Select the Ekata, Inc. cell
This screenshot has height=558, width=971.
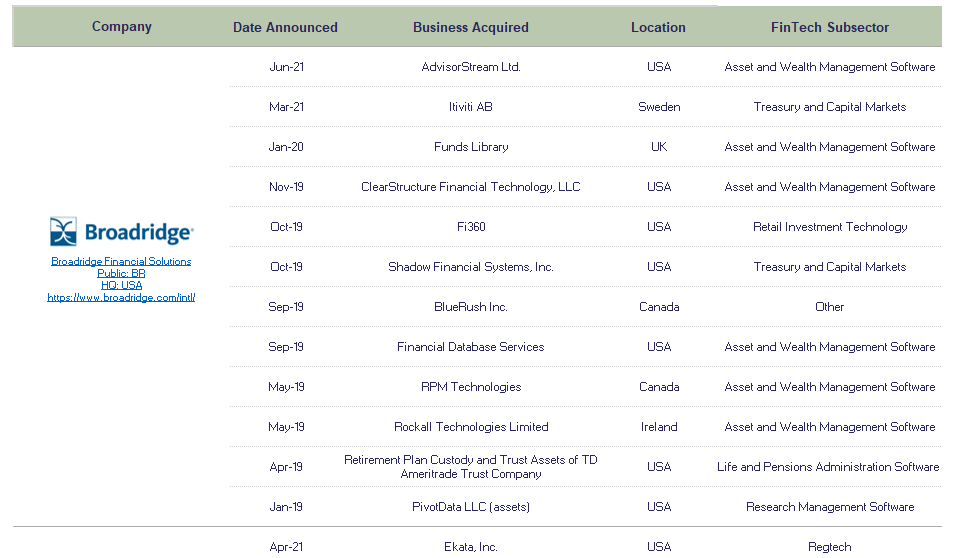pyautogui.click(x=471, y=547)
